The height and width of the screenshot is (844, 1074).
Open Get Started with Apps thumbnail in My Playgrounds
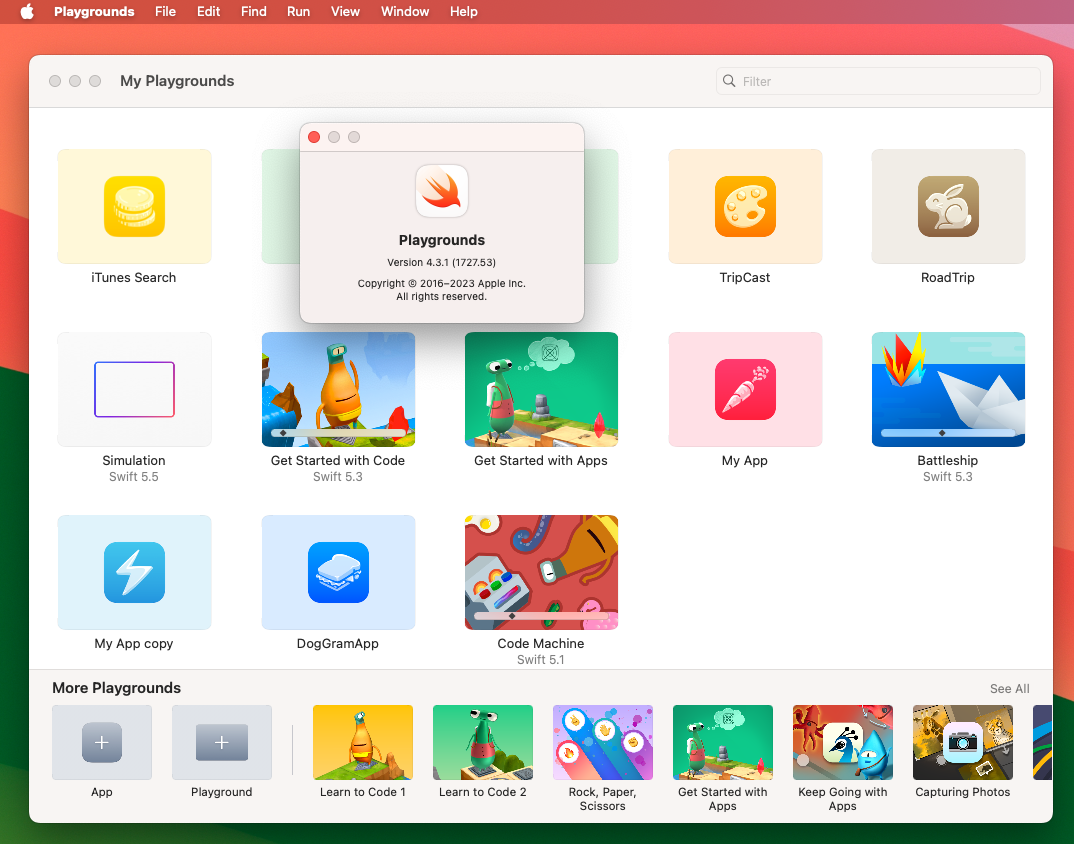point(541,389)
